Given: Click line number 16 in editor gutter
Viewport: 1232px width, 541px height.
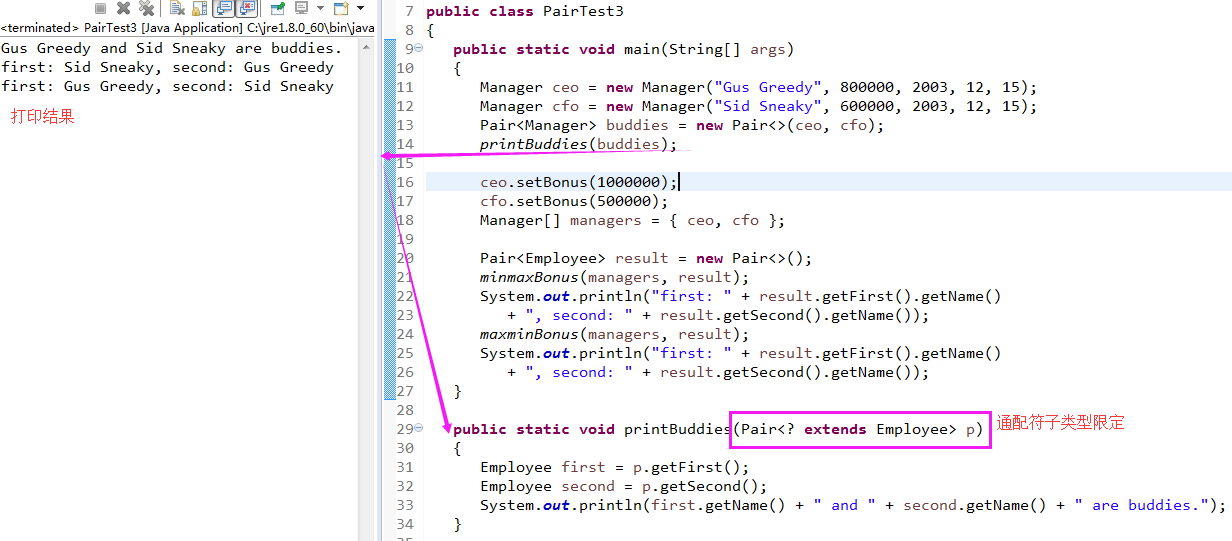Looking at the screenshot, I should (405, 182).
